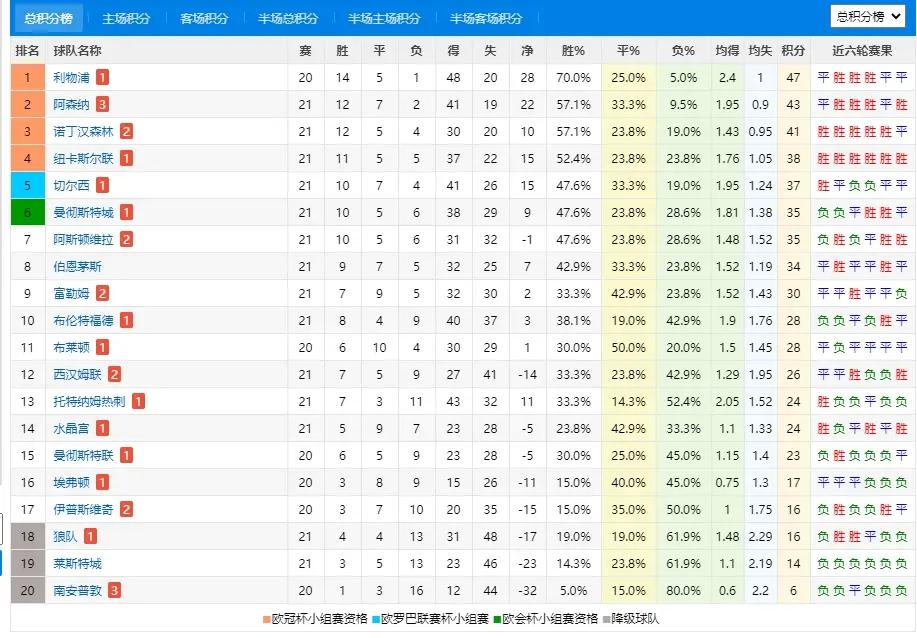Open the 半场总积分 tab
The height and width of the screenshot is (638, 917).
[x=288, y=19]
